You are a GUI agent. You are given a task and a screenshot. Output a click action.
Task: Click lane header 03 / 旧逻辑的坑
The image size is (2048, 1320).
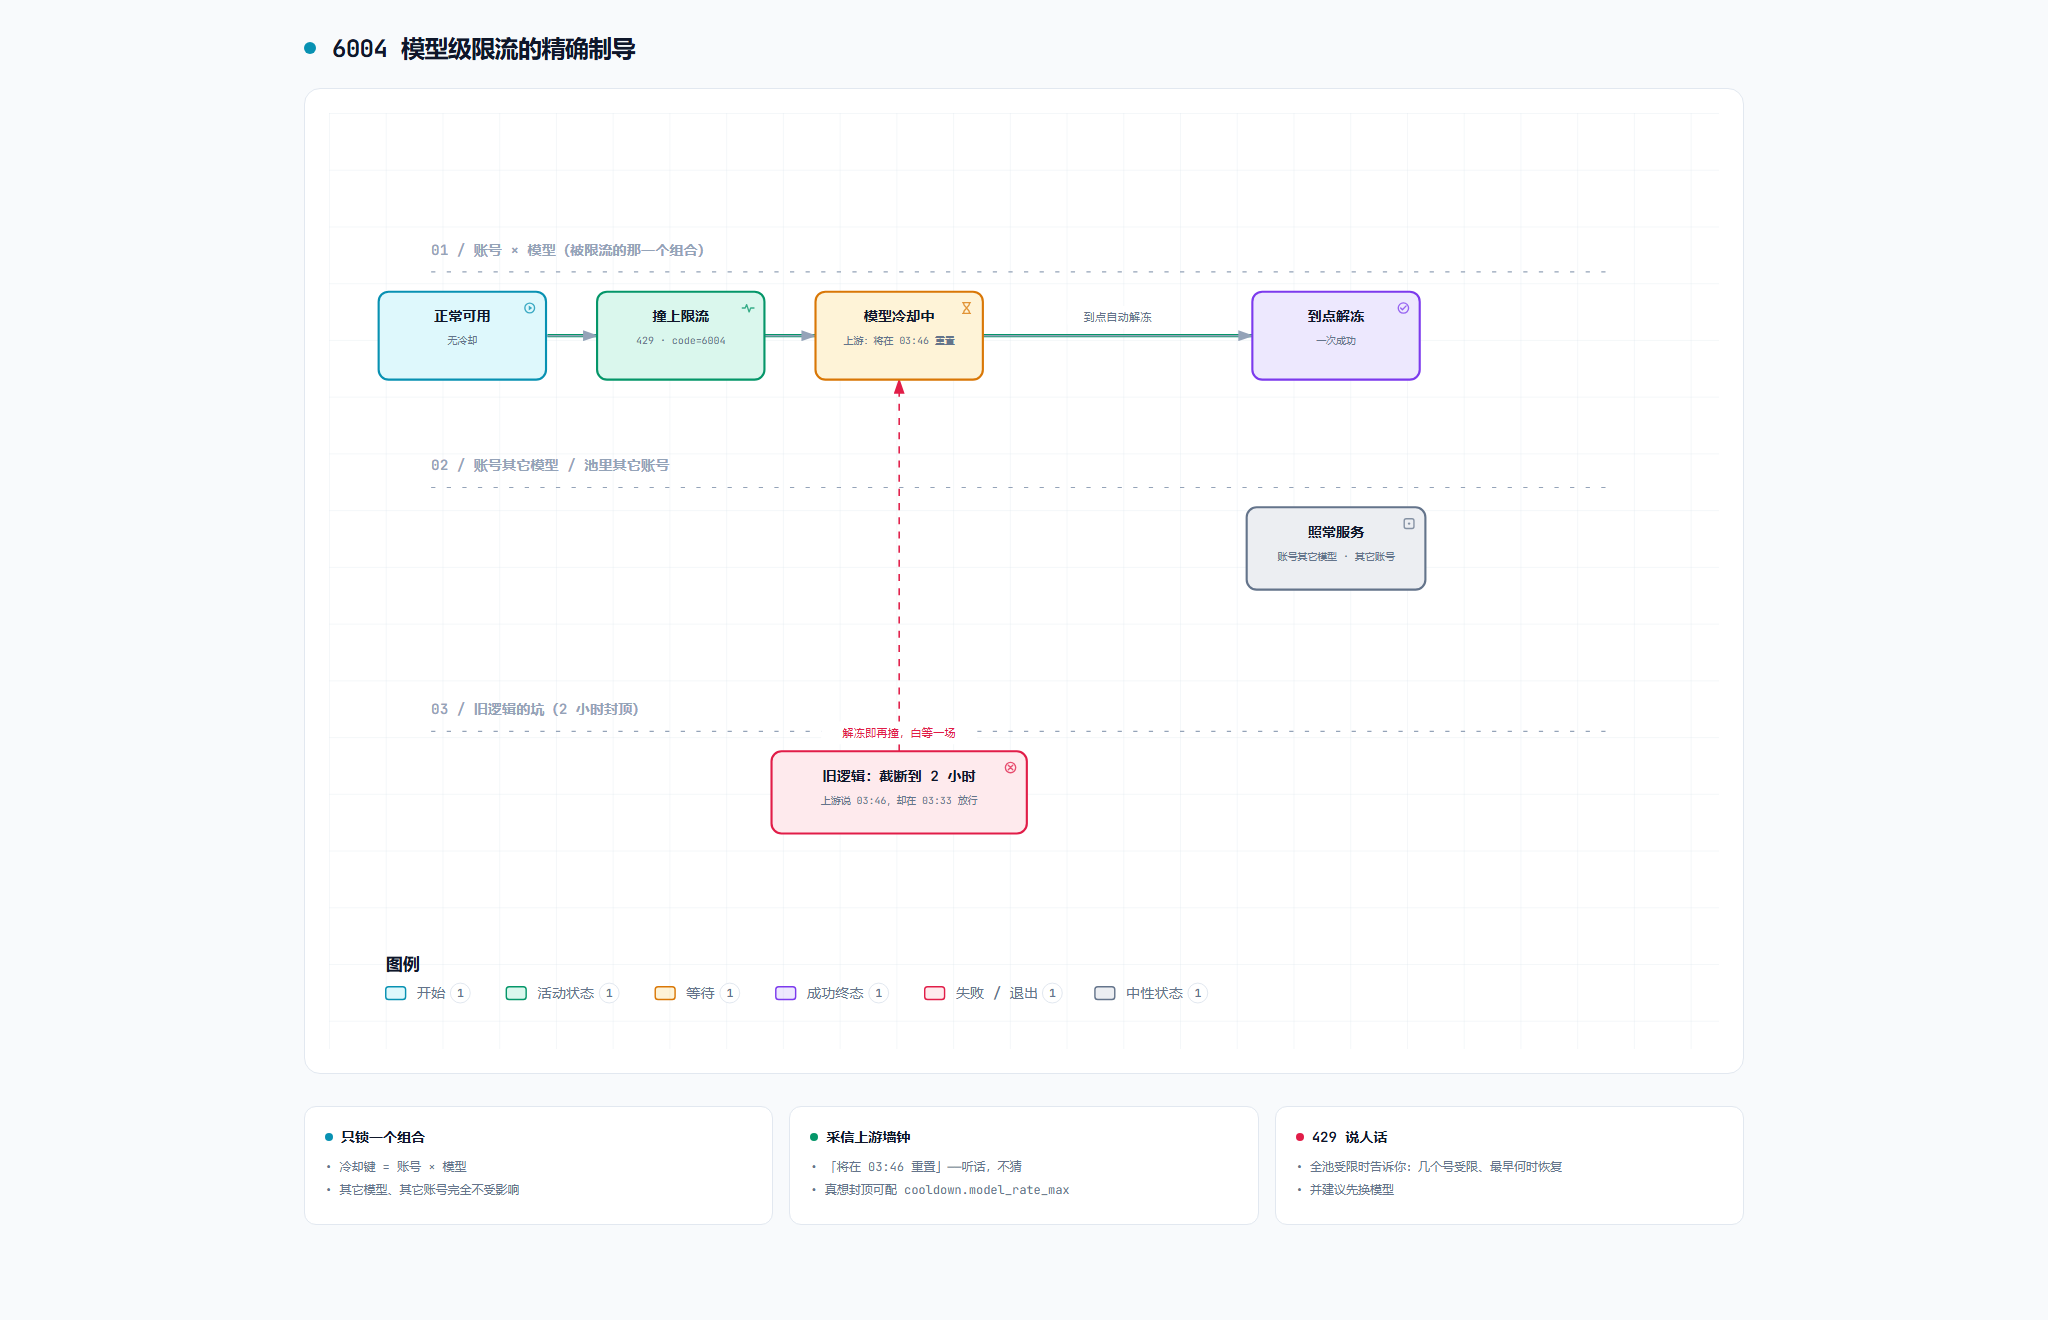coord(535,709)
